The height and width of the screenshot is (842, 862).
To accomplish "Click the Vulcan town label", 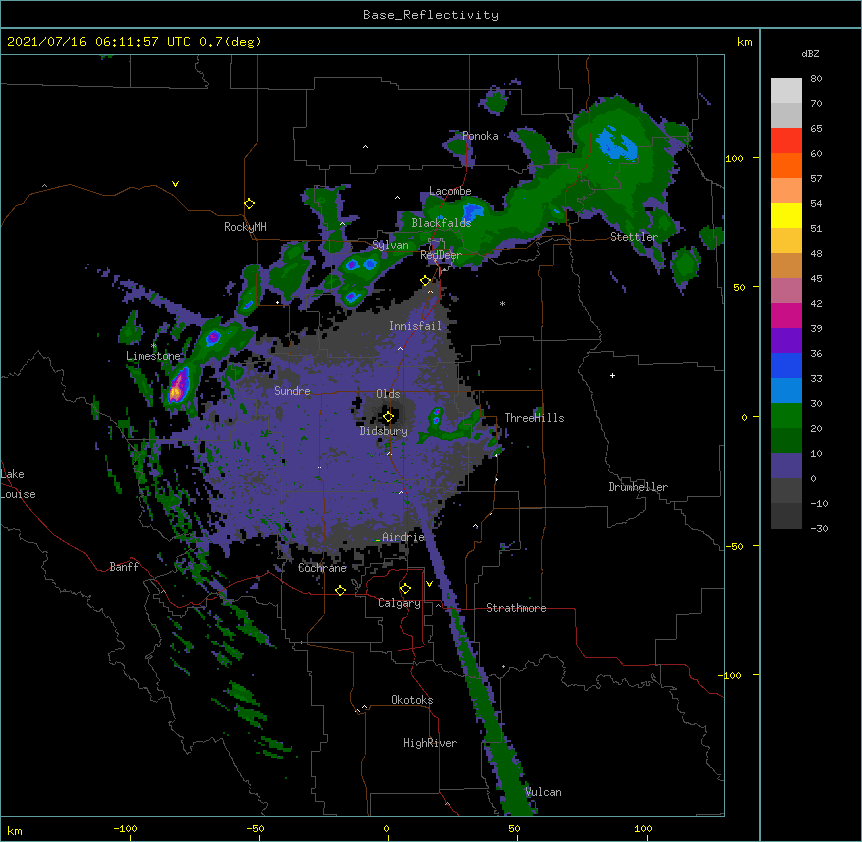I will click(x=543, y=792).
